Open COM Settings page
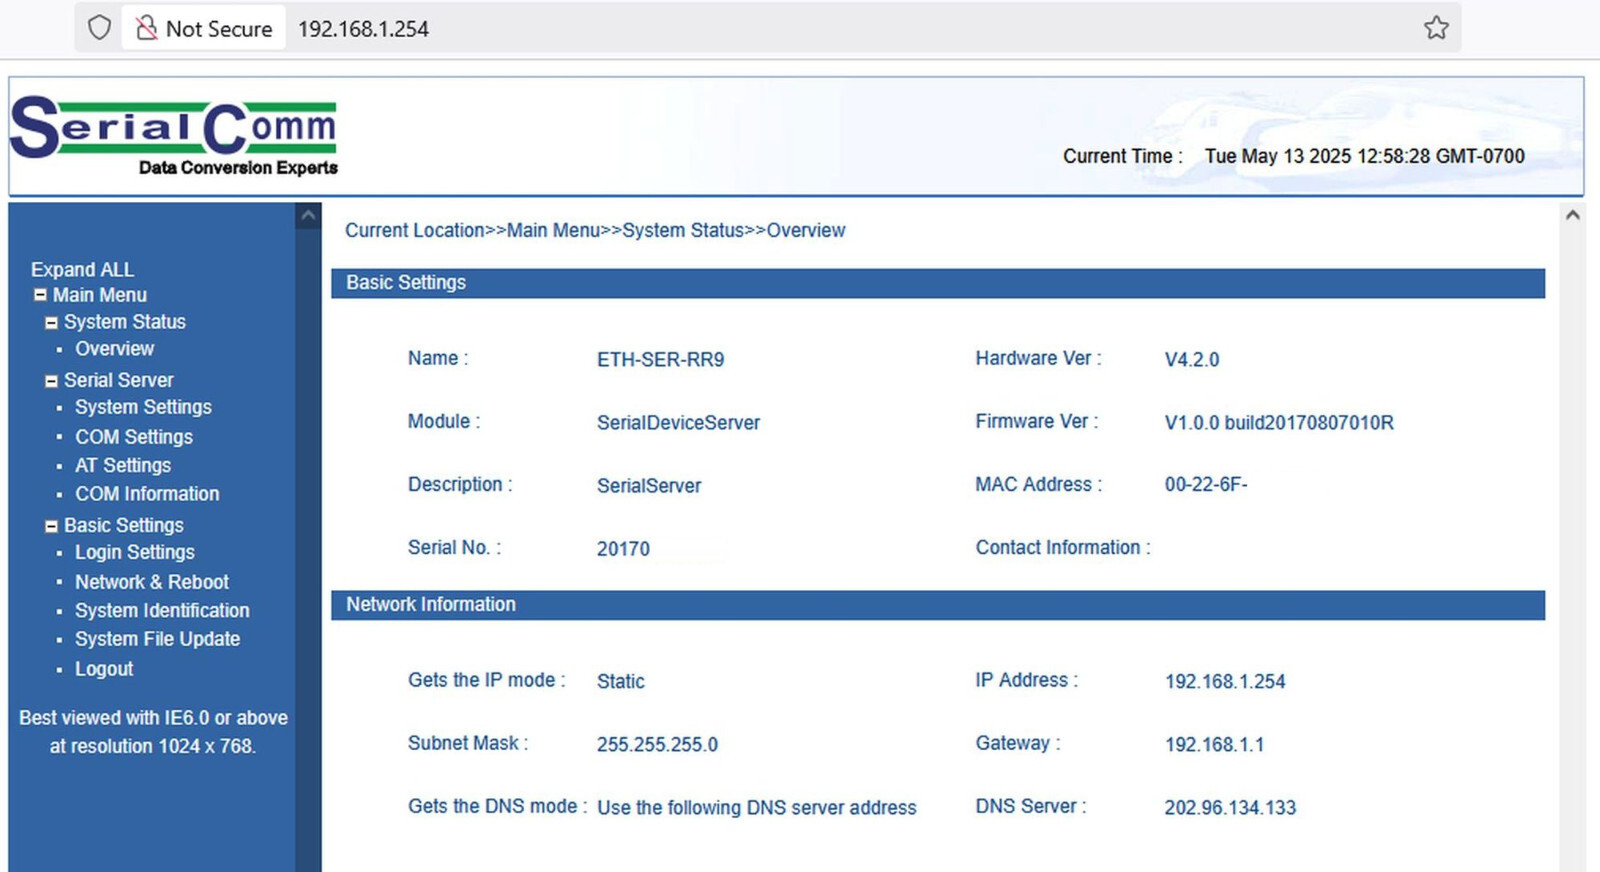Image resolution: width=1600 pixels, height=872 pixels. coord(134,437)
